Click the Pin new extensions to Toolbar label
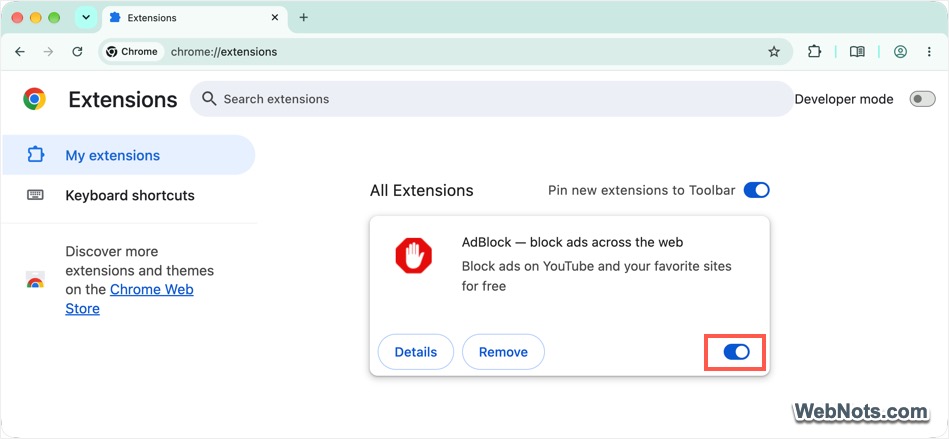The image size is (949, 439). [x=642, y=191]
